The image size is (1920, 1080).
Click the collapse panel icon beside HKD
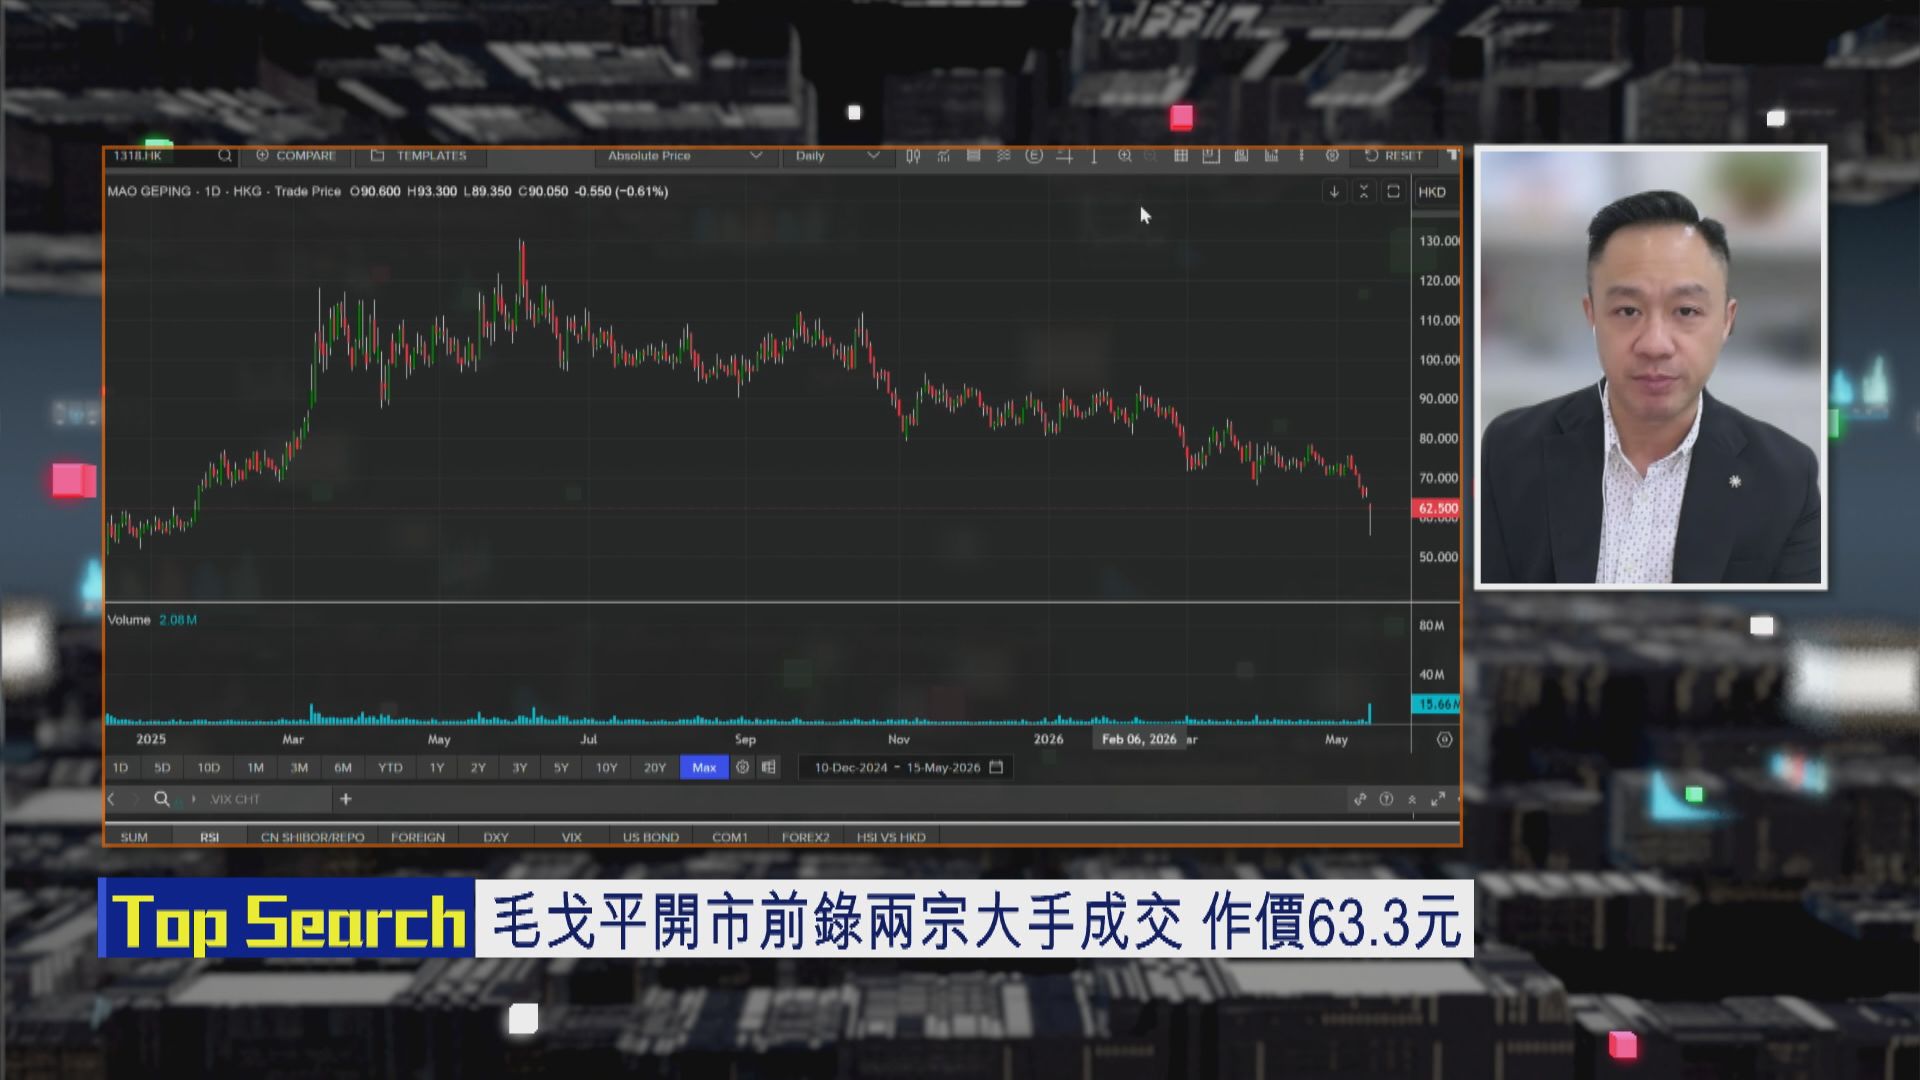click(1364, 192)
